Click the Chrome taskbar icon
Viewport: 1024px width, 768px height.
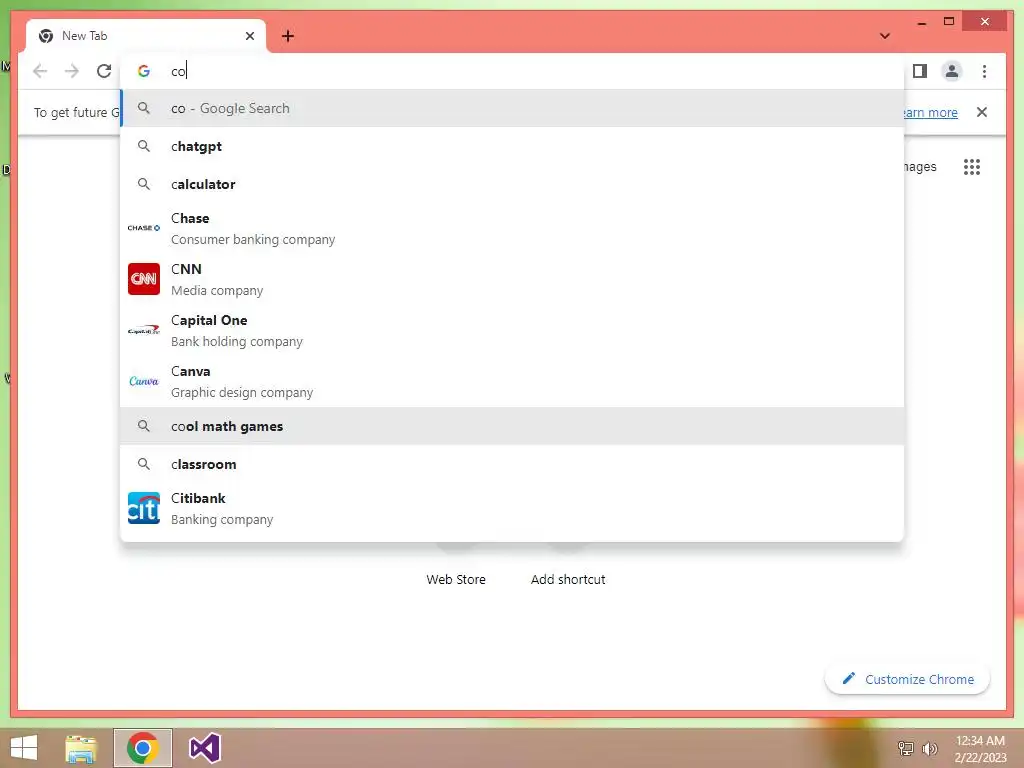(143, 748)
